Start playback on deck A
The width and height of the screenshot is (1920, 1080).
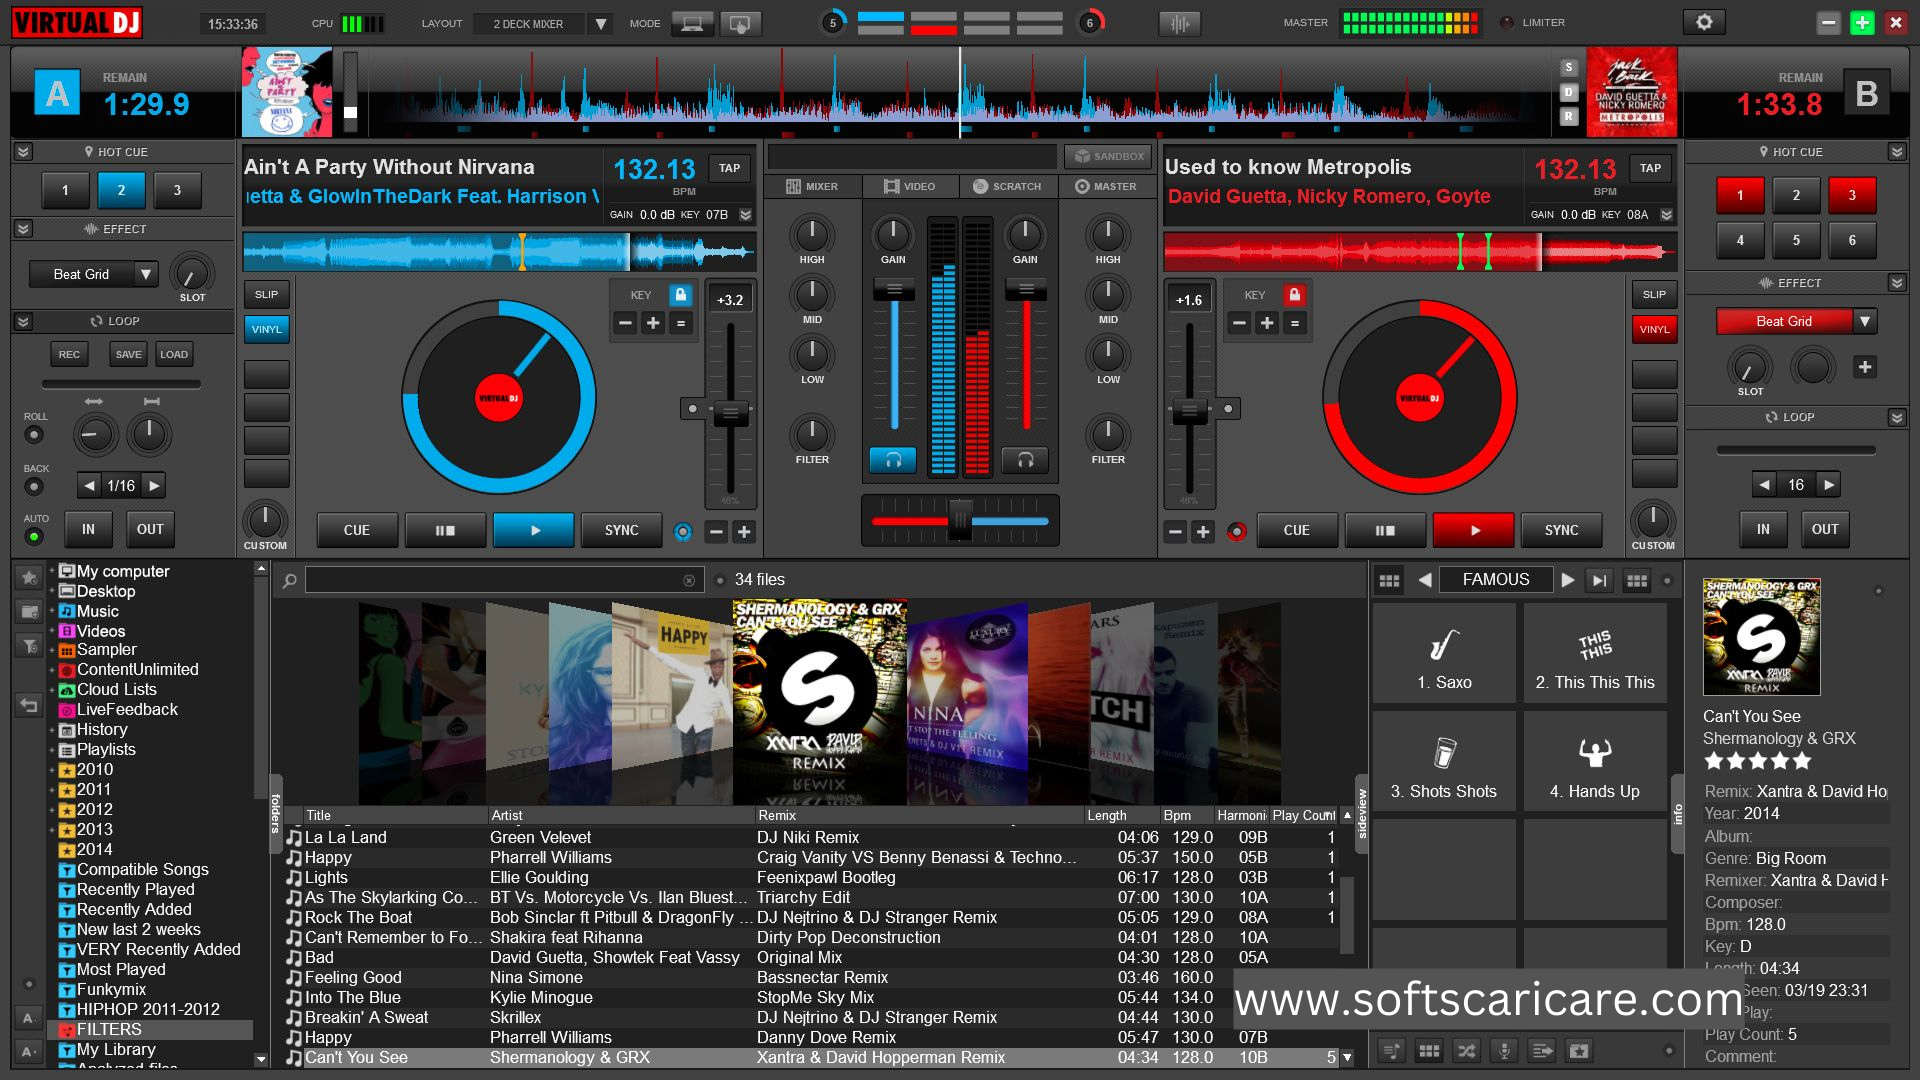point(534,530)
